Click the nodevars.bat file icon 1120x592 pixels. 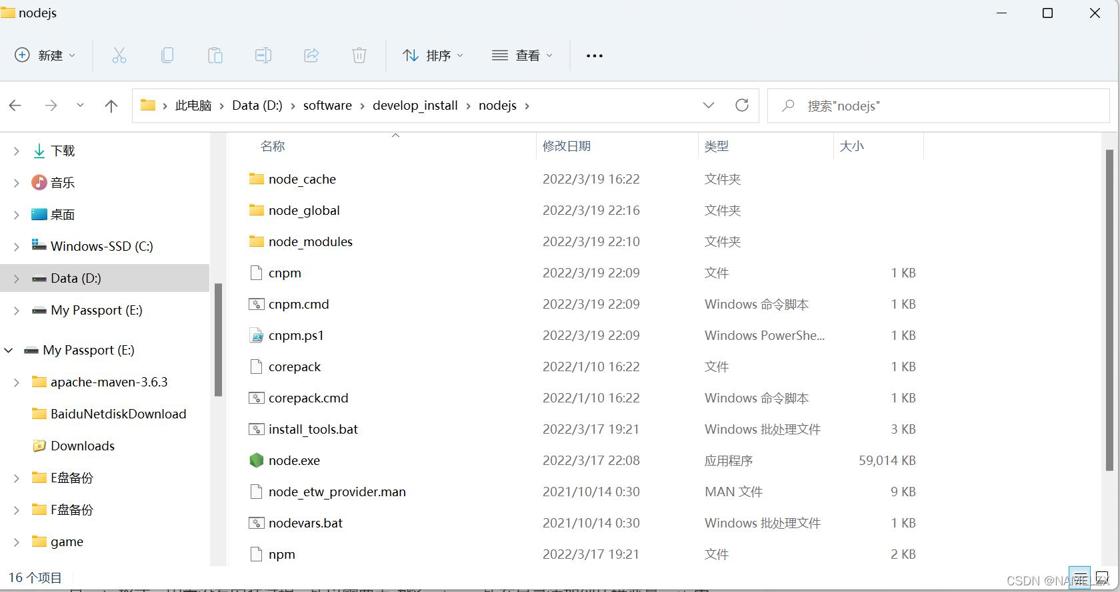click(256, 523)
